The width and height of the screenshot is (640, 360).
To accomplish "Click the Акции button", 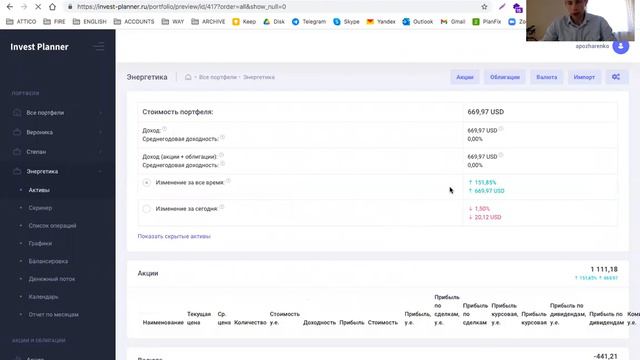I will pos(465,77).
